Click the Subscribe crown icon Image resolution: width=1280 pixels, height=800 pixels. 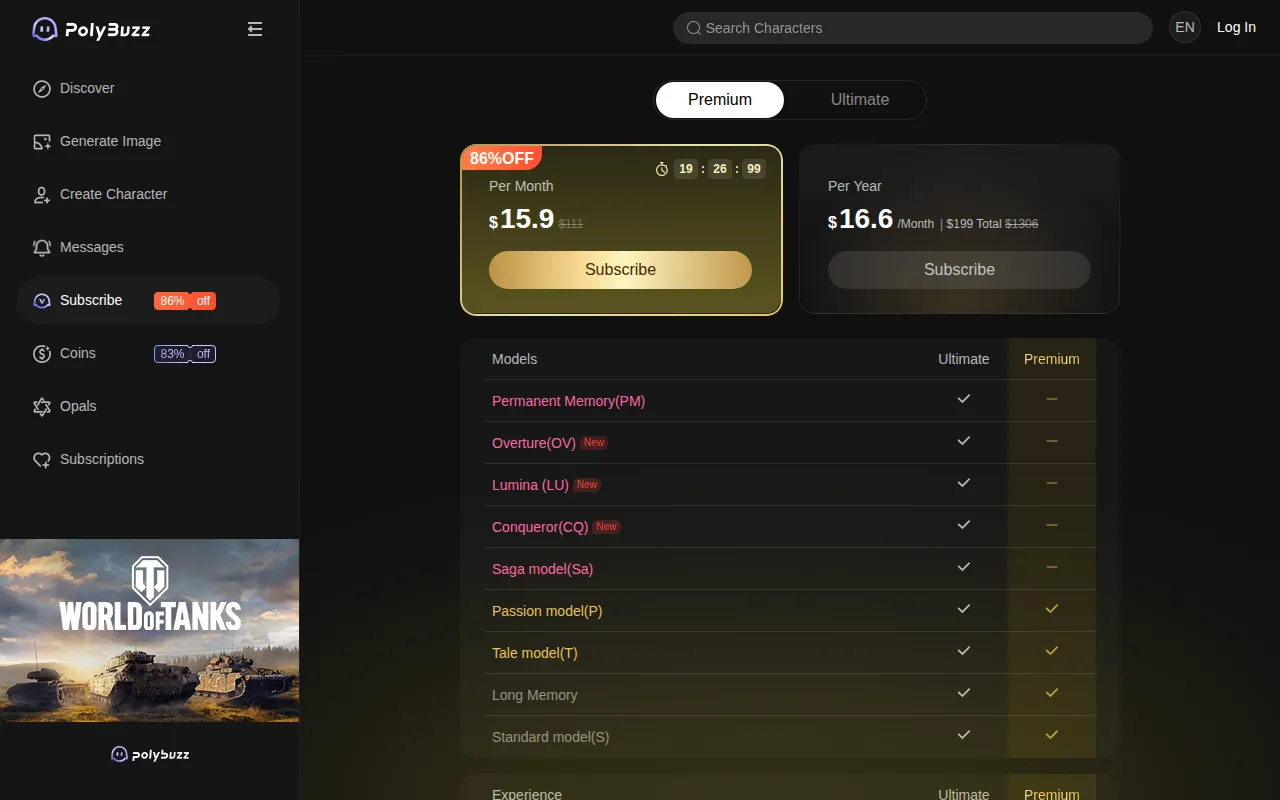[42, 301]
